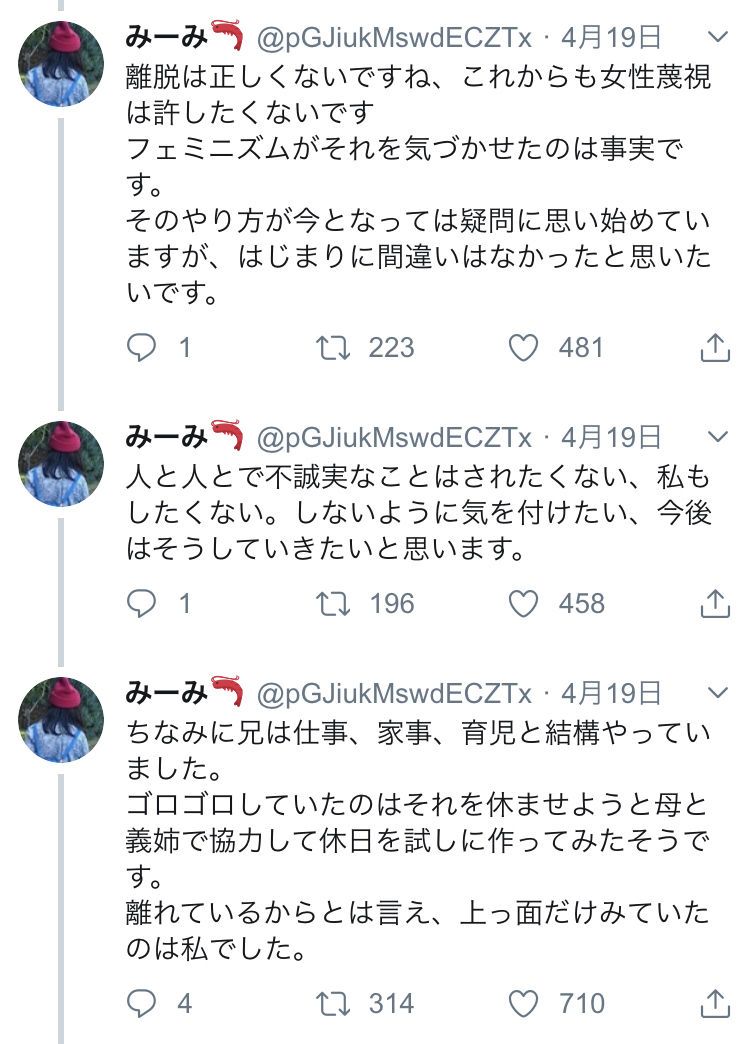Reply to the tweet with 196 retweets

(142, 603)
